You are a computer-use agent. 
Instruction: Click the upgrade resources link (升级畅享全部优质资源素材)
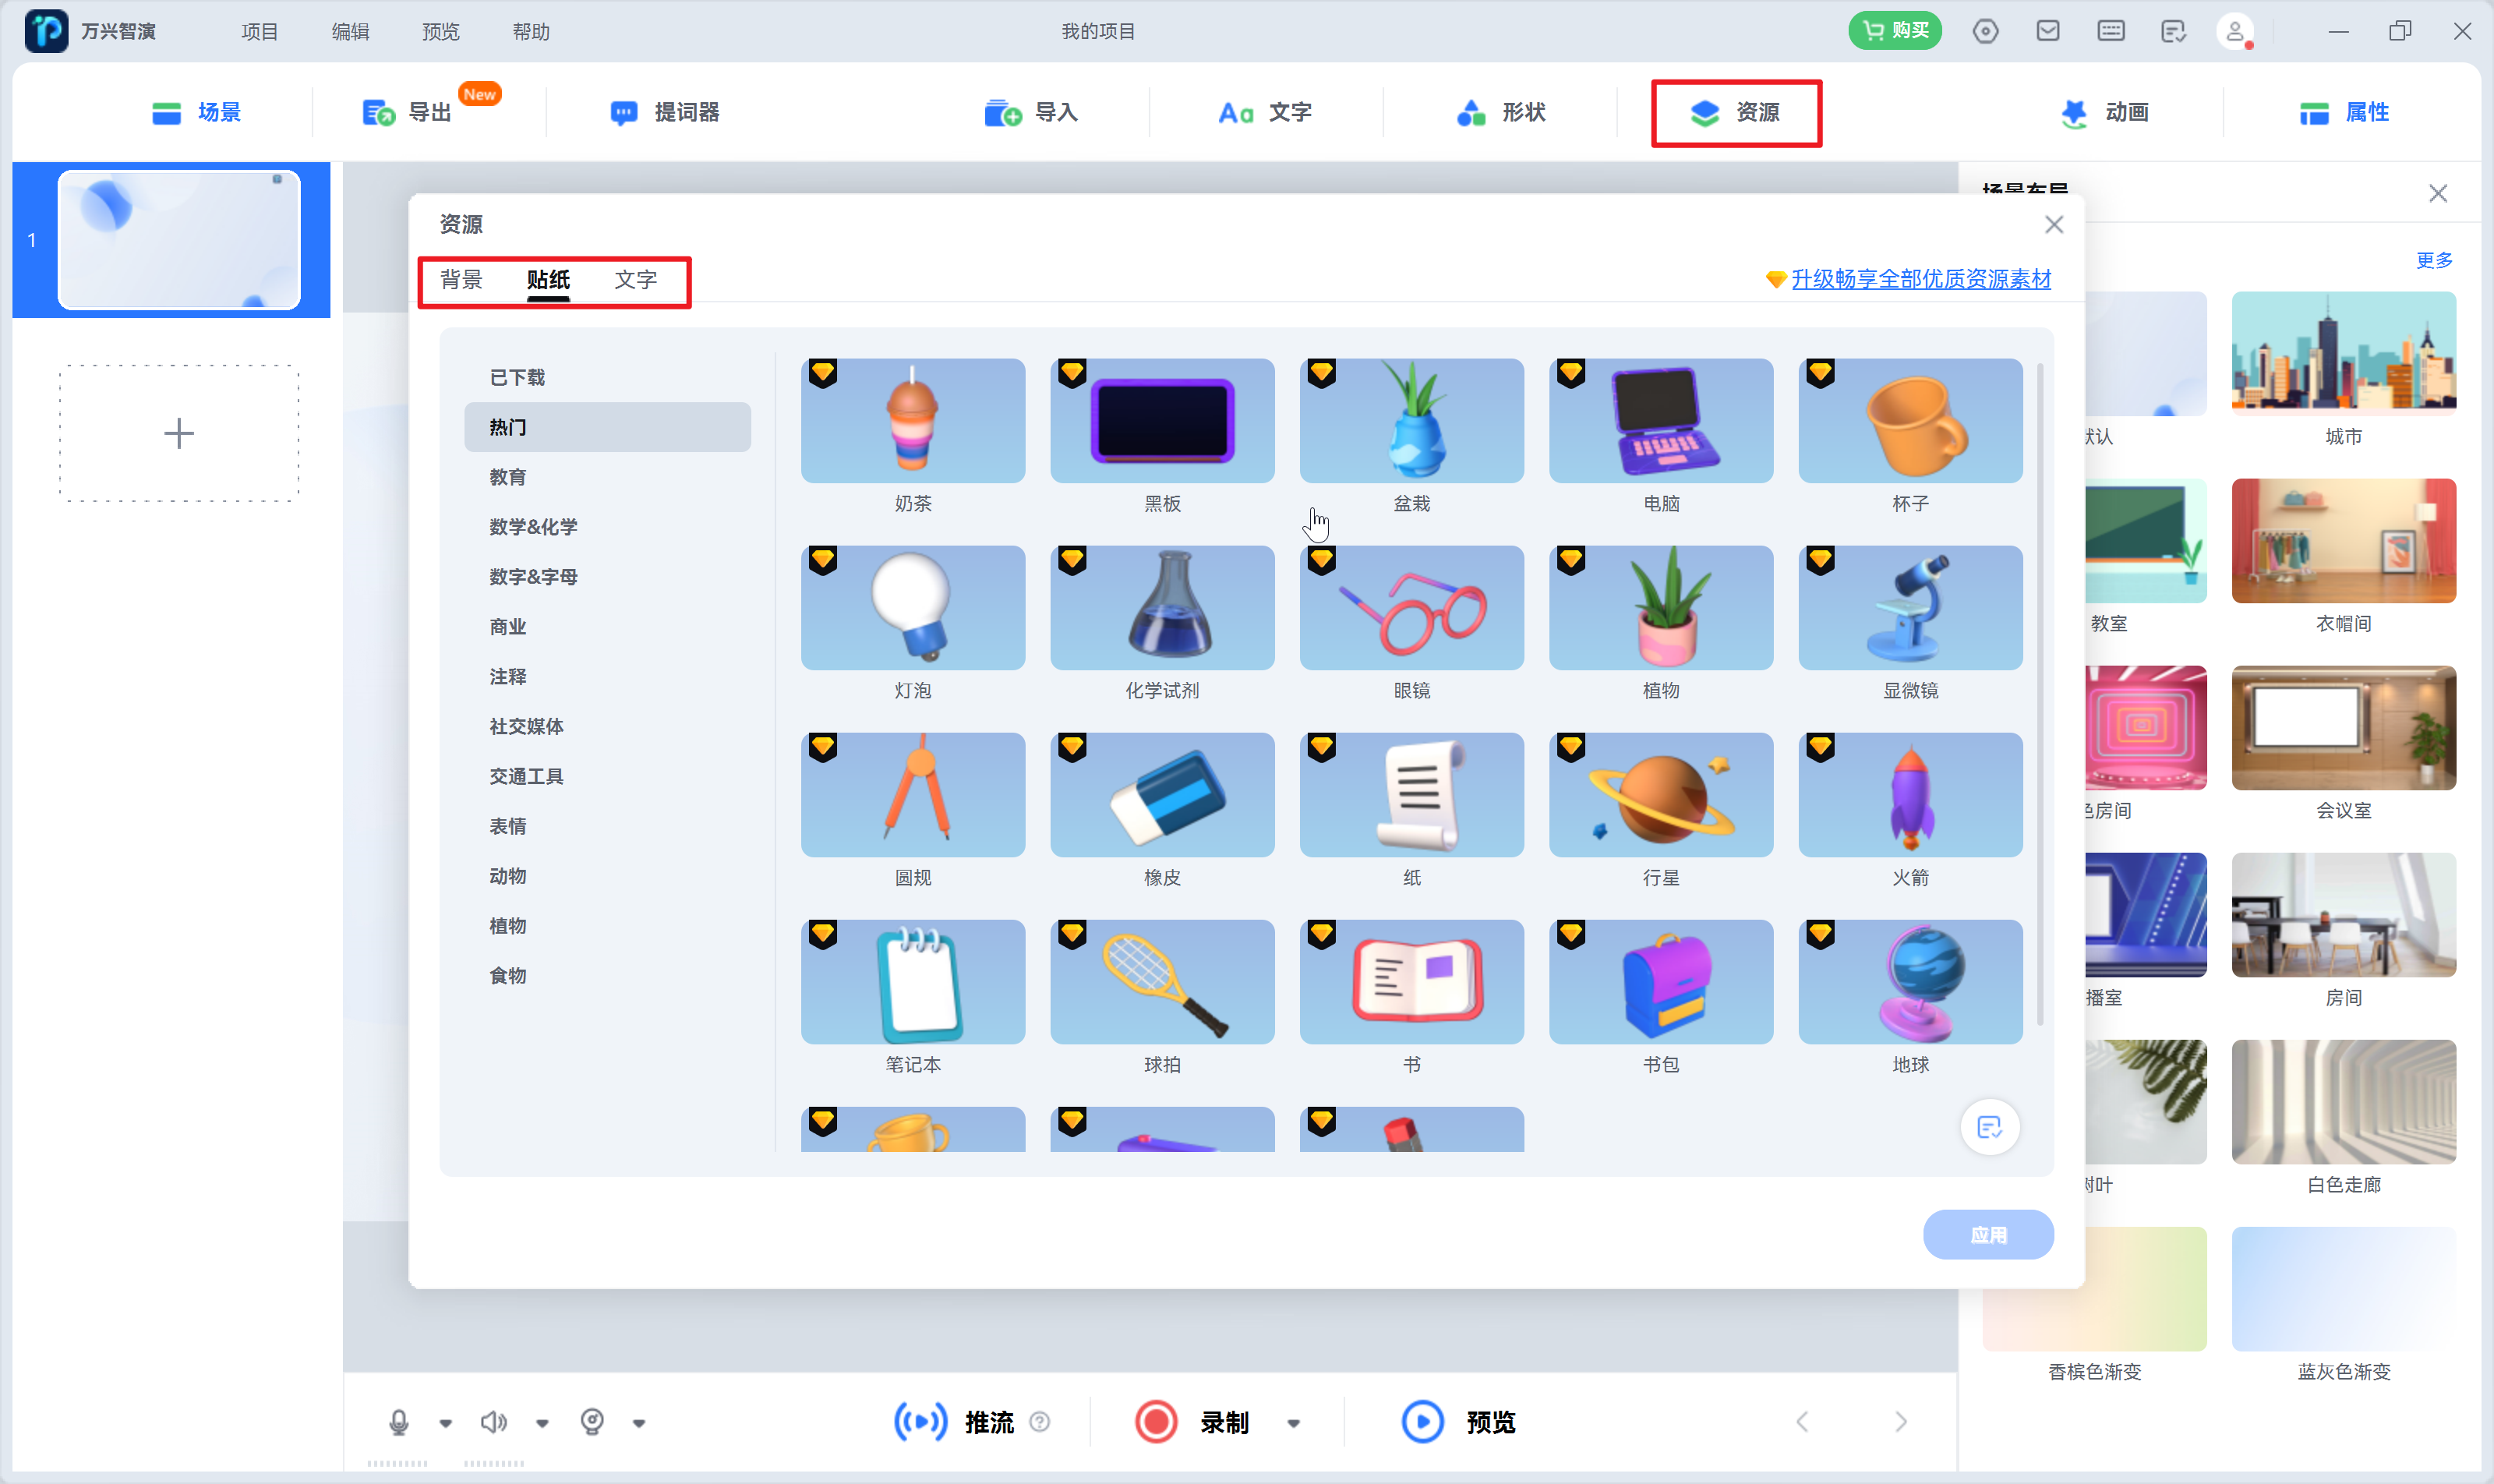[1920, 279]
